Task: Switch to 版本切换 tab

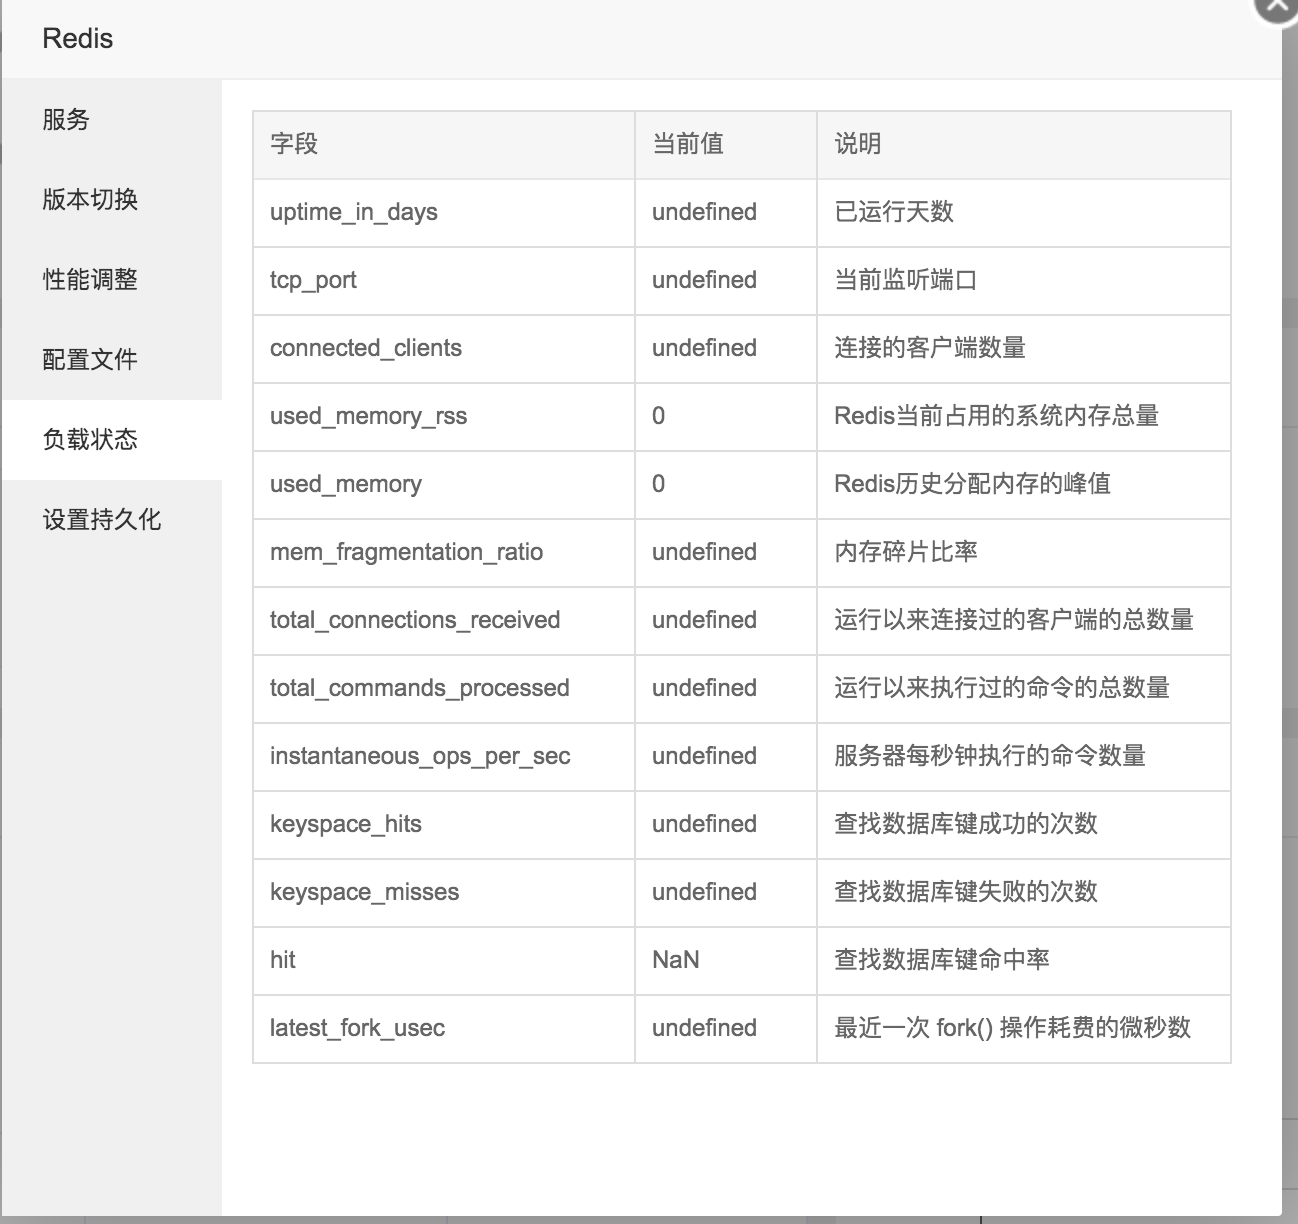Action: (111, 200)
